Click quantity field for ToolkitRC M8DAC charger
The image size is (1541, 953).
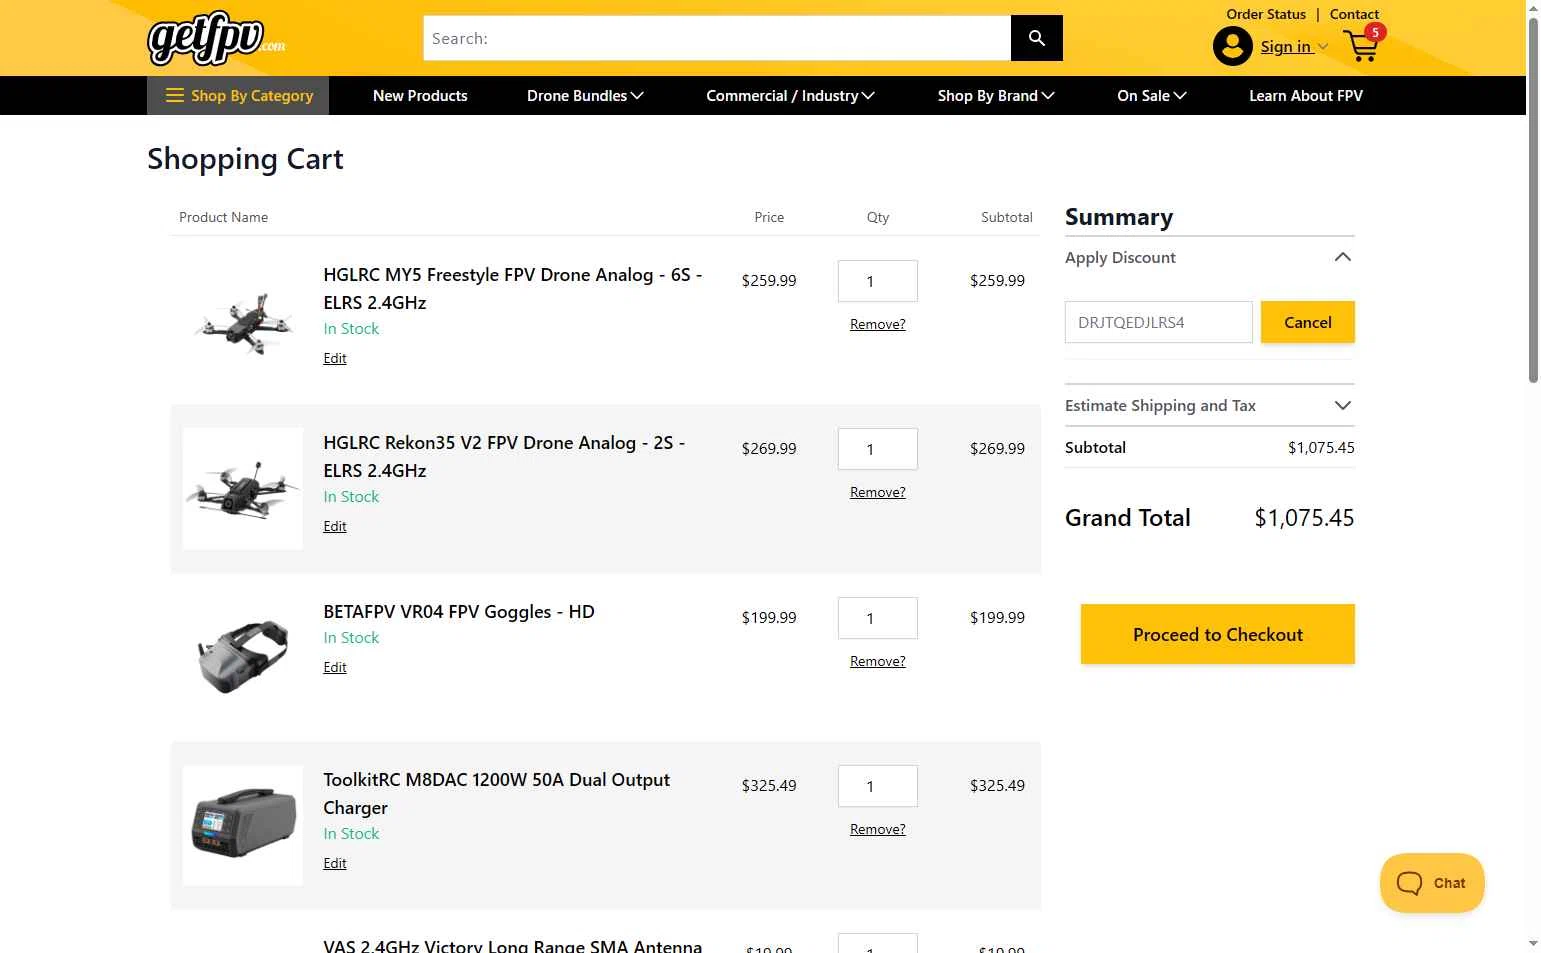click(878, 786)
